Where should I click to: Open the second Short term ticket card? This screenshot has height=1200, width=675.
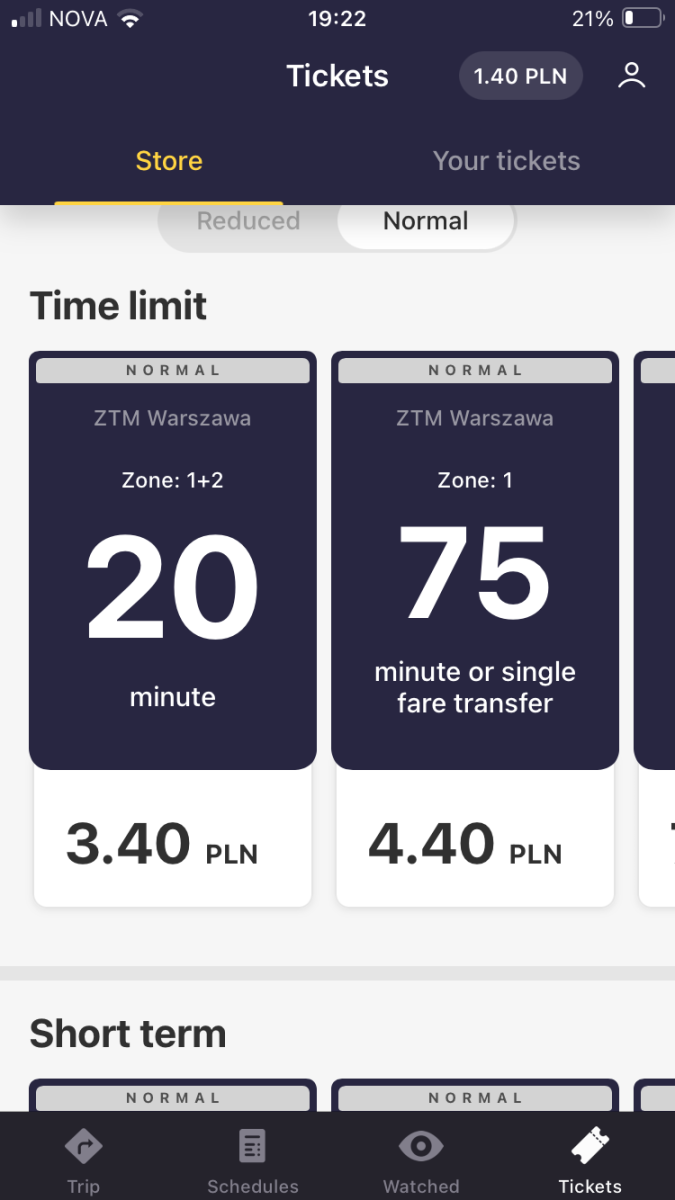point(475,1095)
